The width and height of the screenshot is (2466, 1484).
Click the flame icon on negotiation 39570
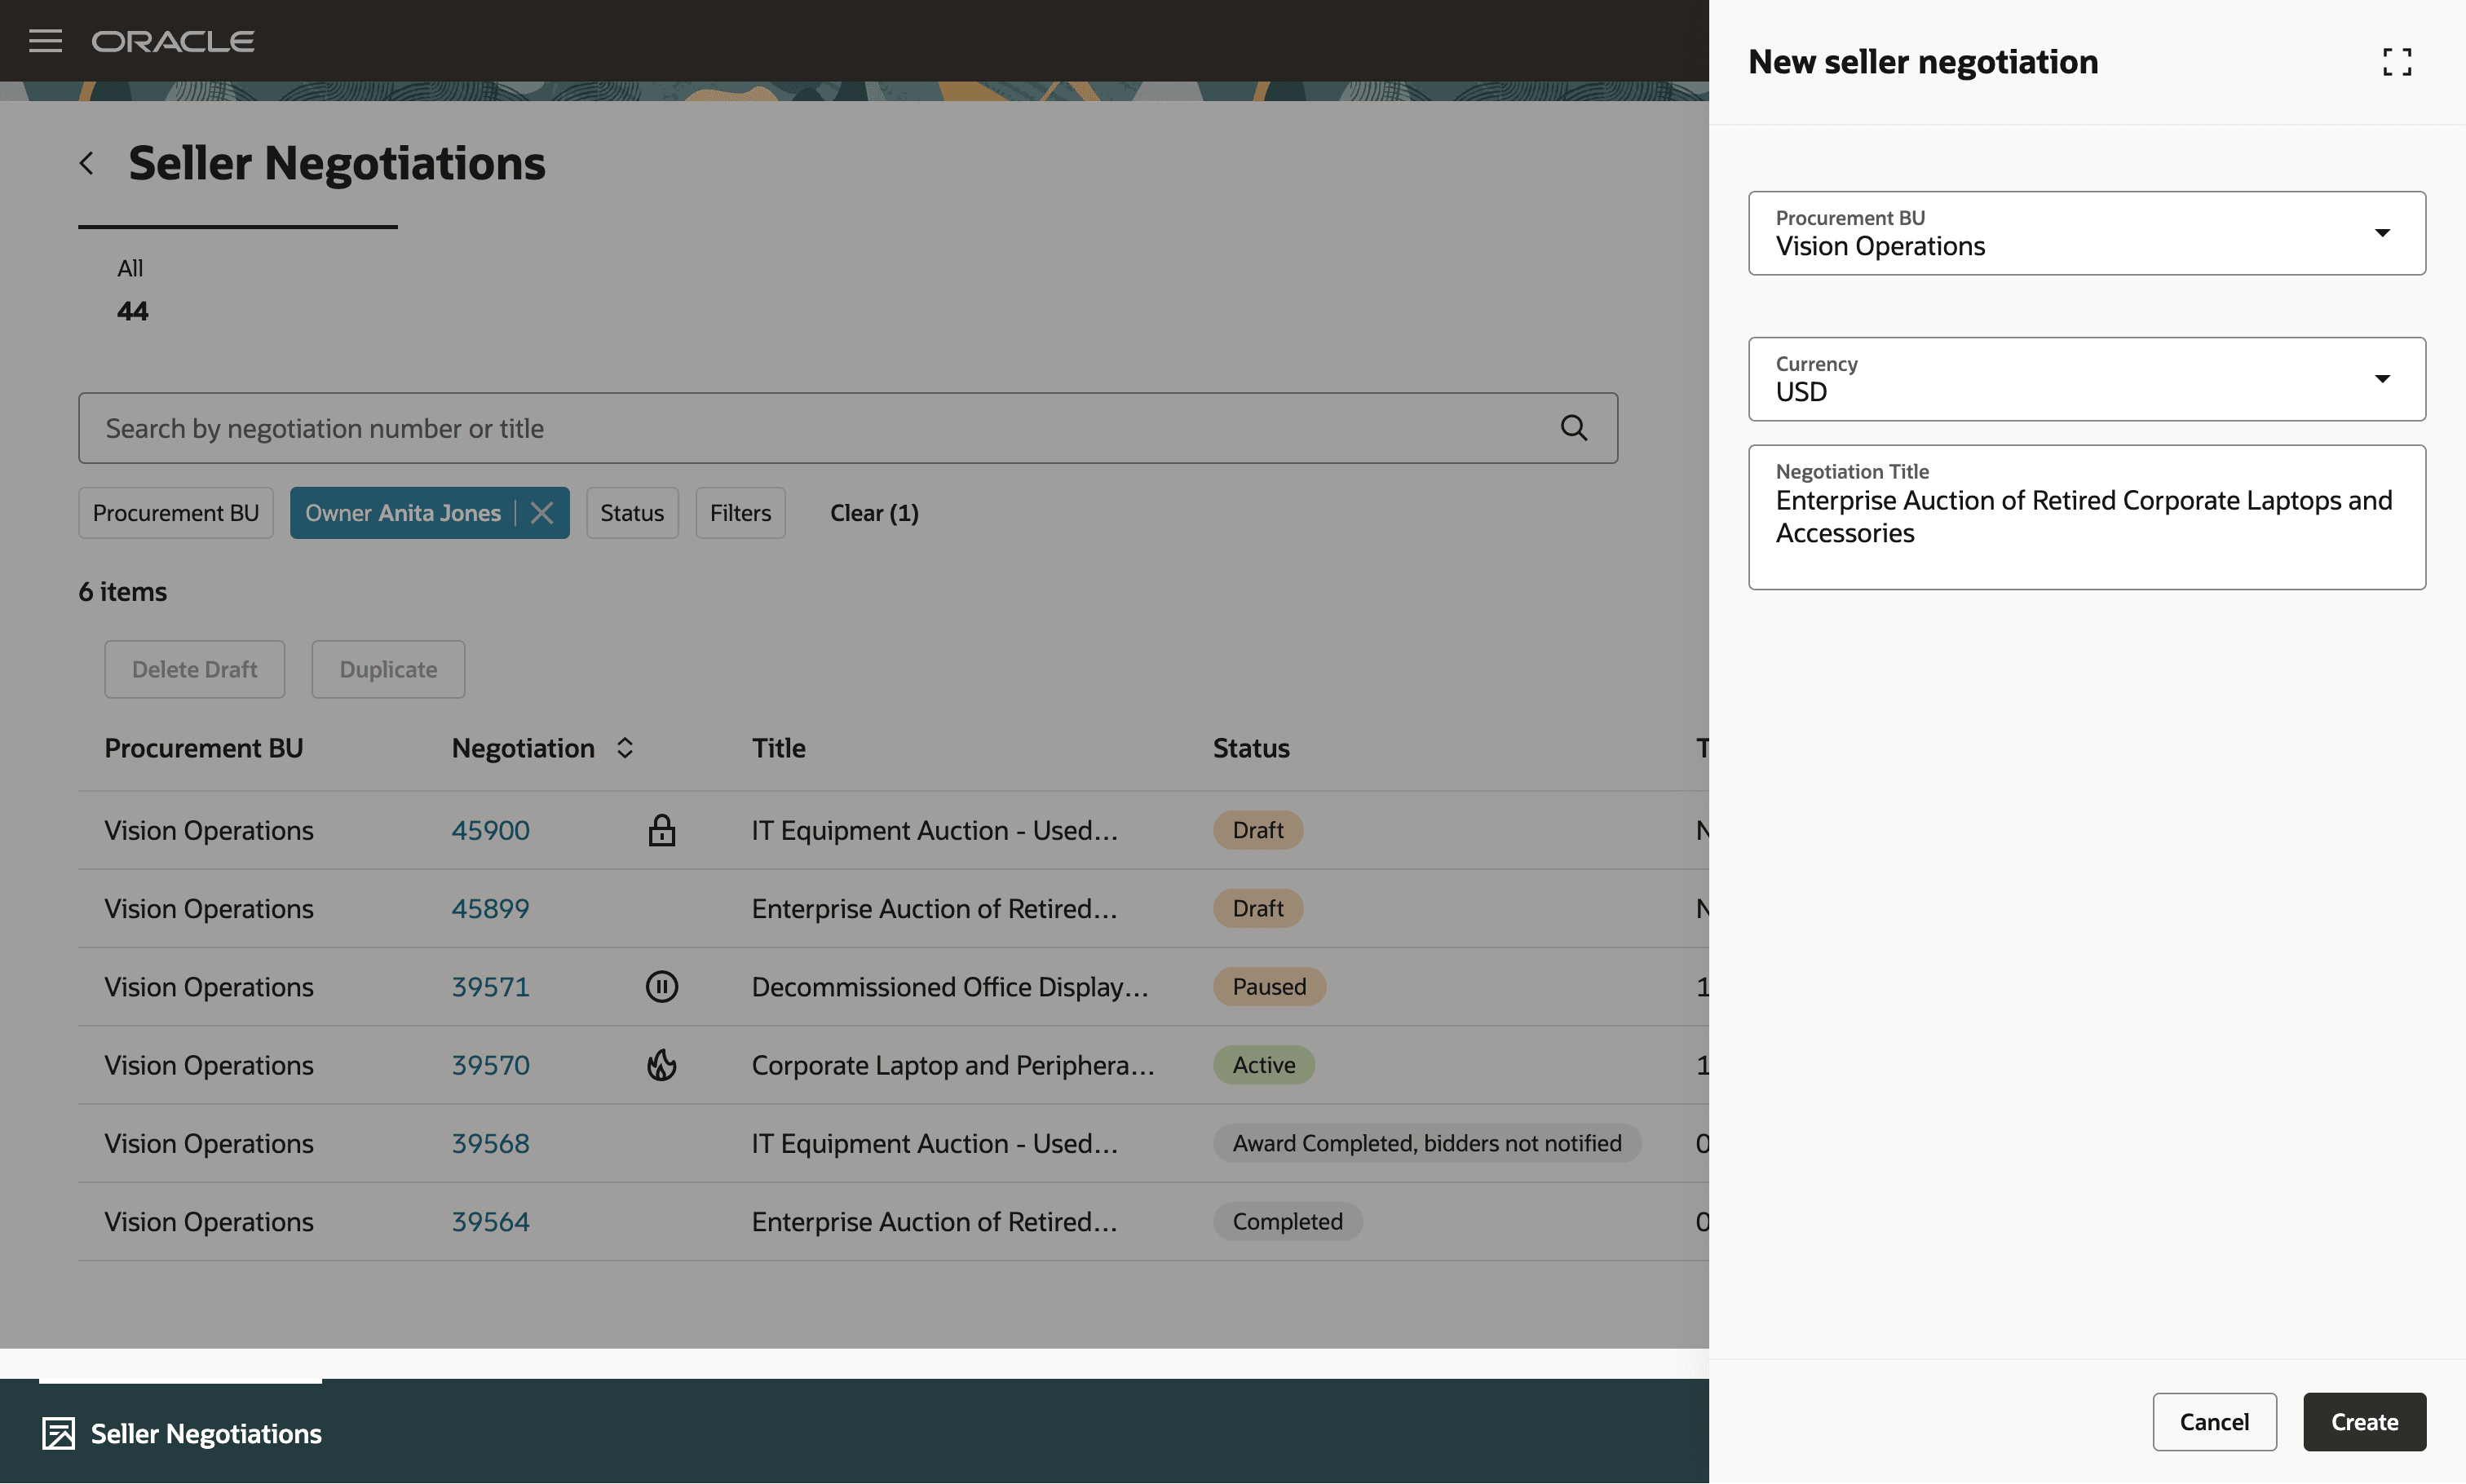tap(661, 1065)
